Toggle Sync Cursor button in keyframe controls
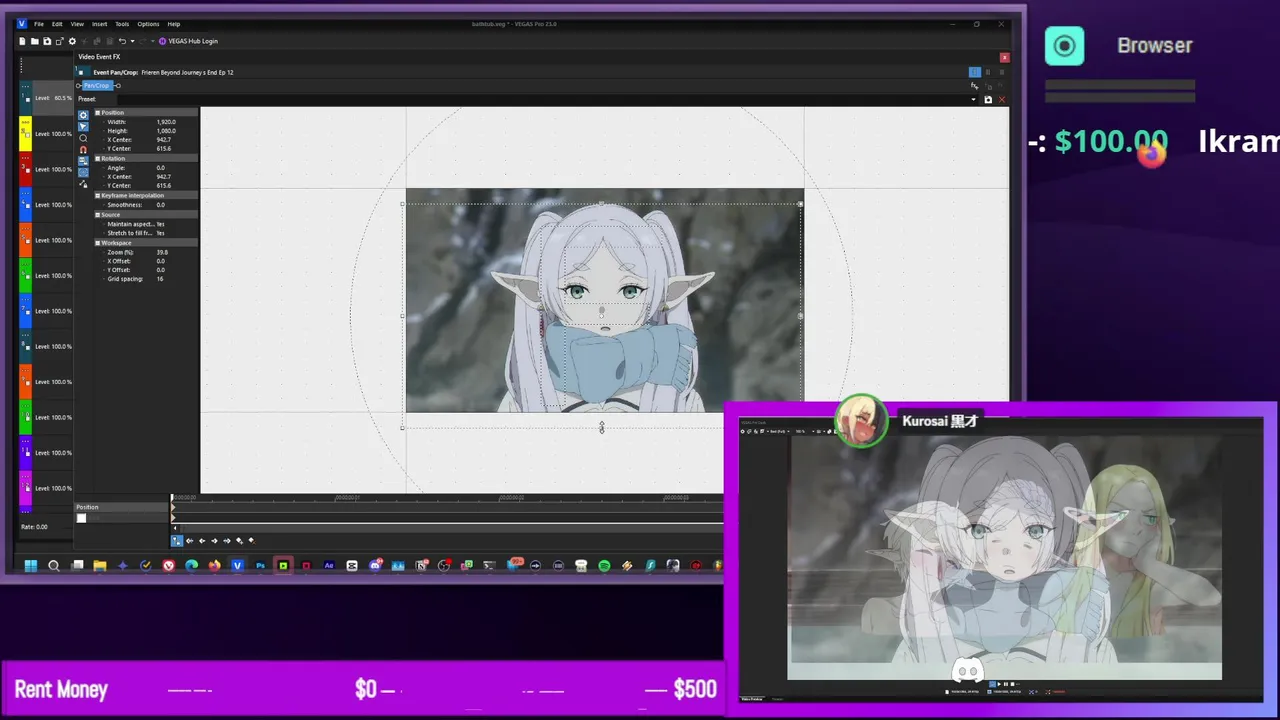The image size is (1280, 720). pyautogui.click(x=177, y=541)
